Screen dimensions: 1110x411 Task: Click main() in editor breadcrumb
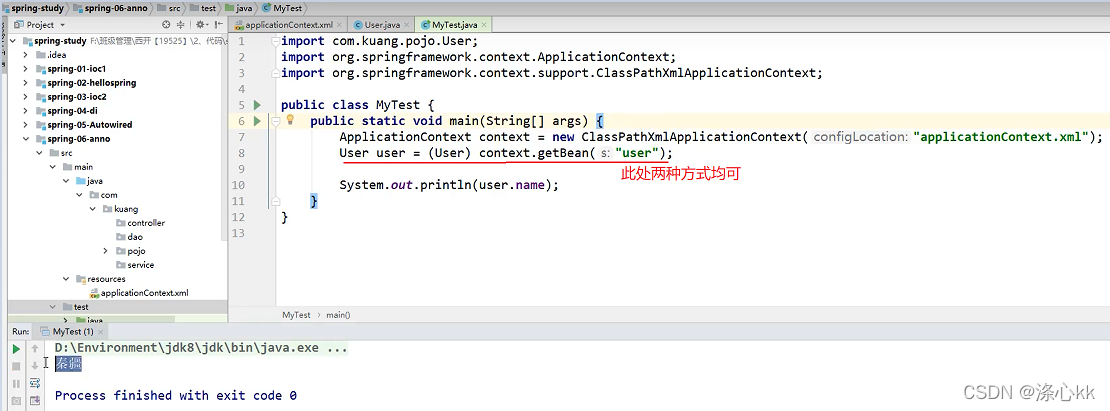pyautogui.click(x=338, y=315)
